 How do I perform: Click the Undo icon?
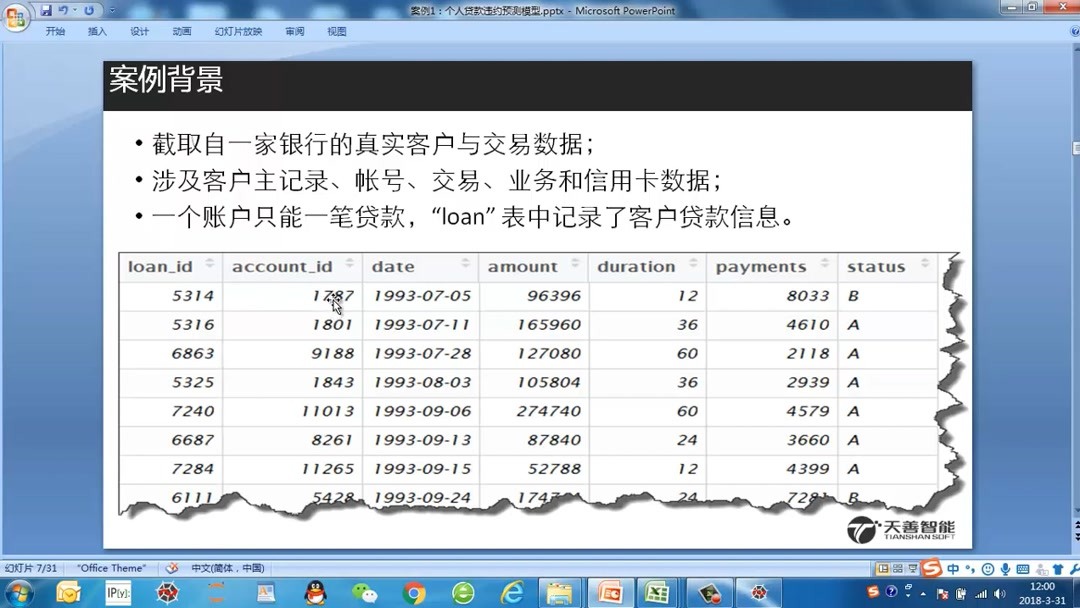tap(62, 10)
